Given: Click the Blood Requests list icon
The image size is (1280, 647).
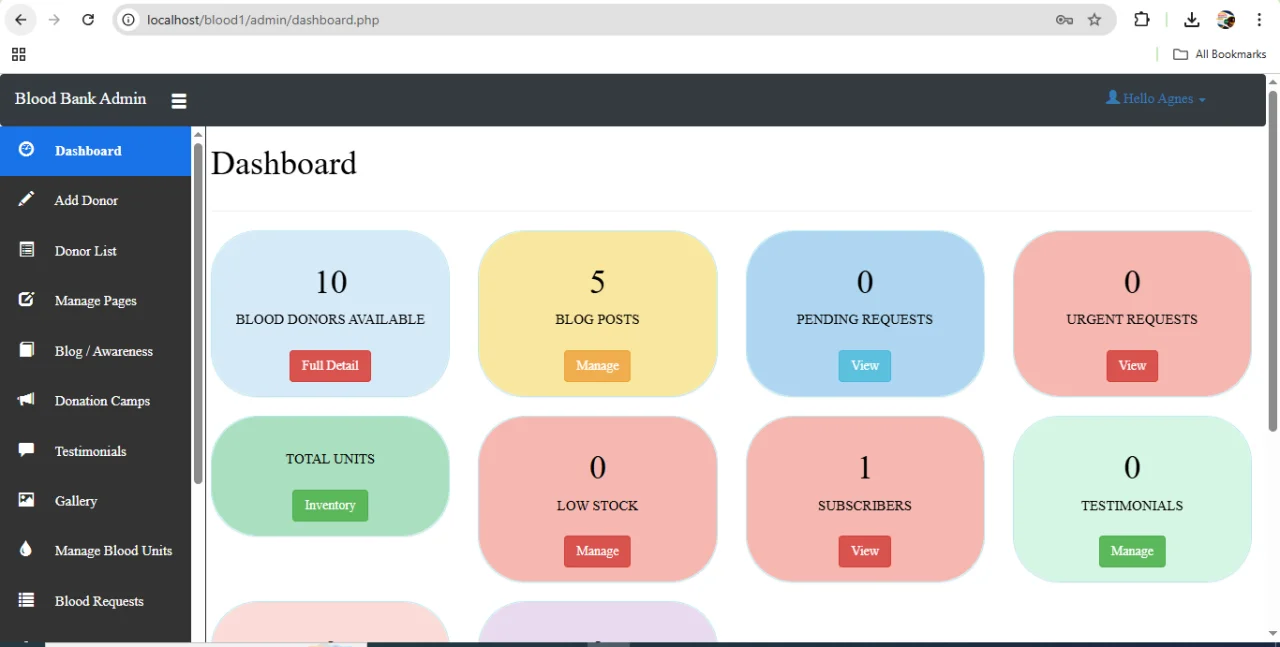Looking at the screenshot, I should (27, 600).
